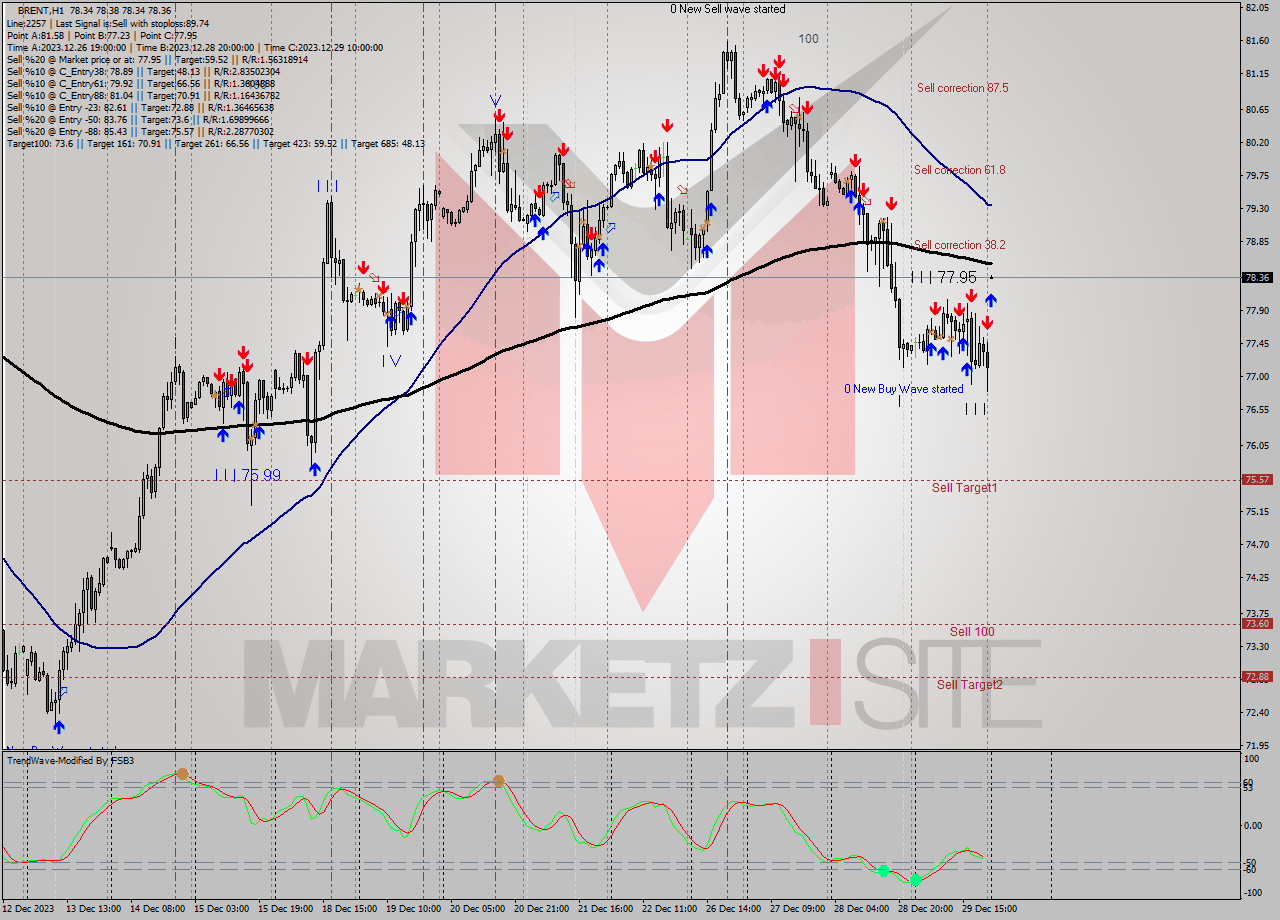Click the red price tag 75.57

(x=1257, y=480)
